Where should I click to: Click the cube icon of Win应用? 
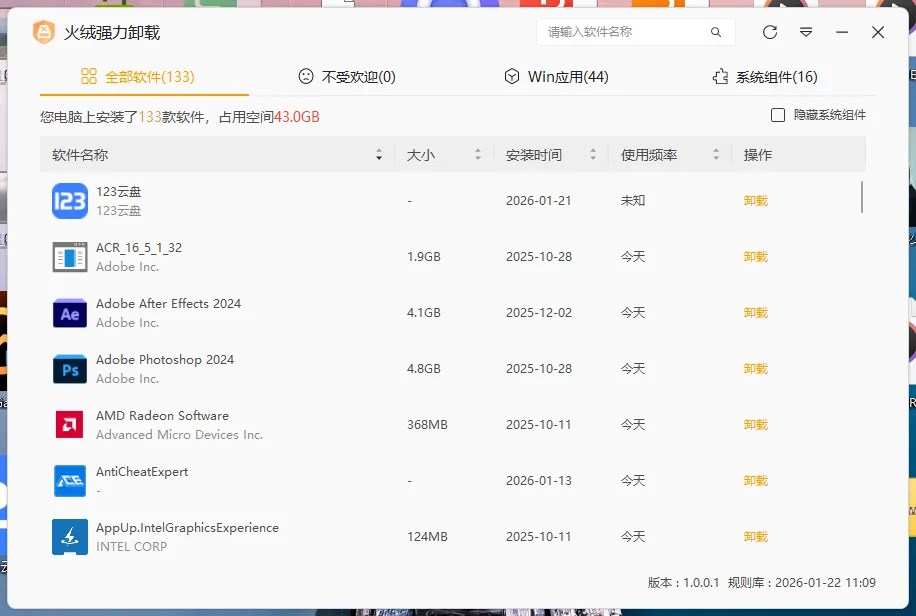click(x=512, y=76)
